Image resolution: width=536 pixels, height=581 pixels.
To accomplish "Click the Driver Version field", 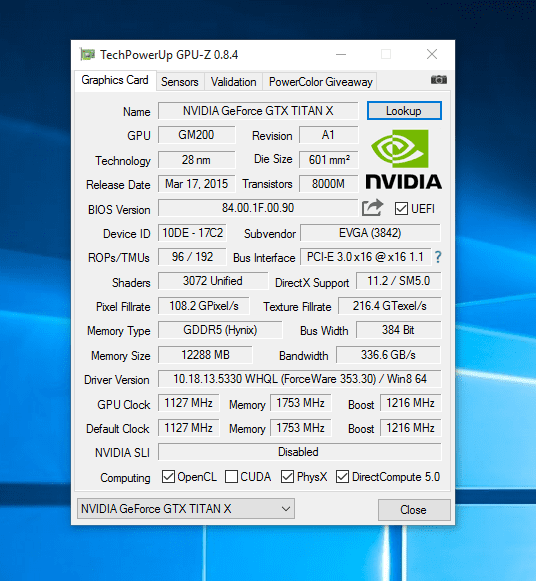I will [300, 379].
